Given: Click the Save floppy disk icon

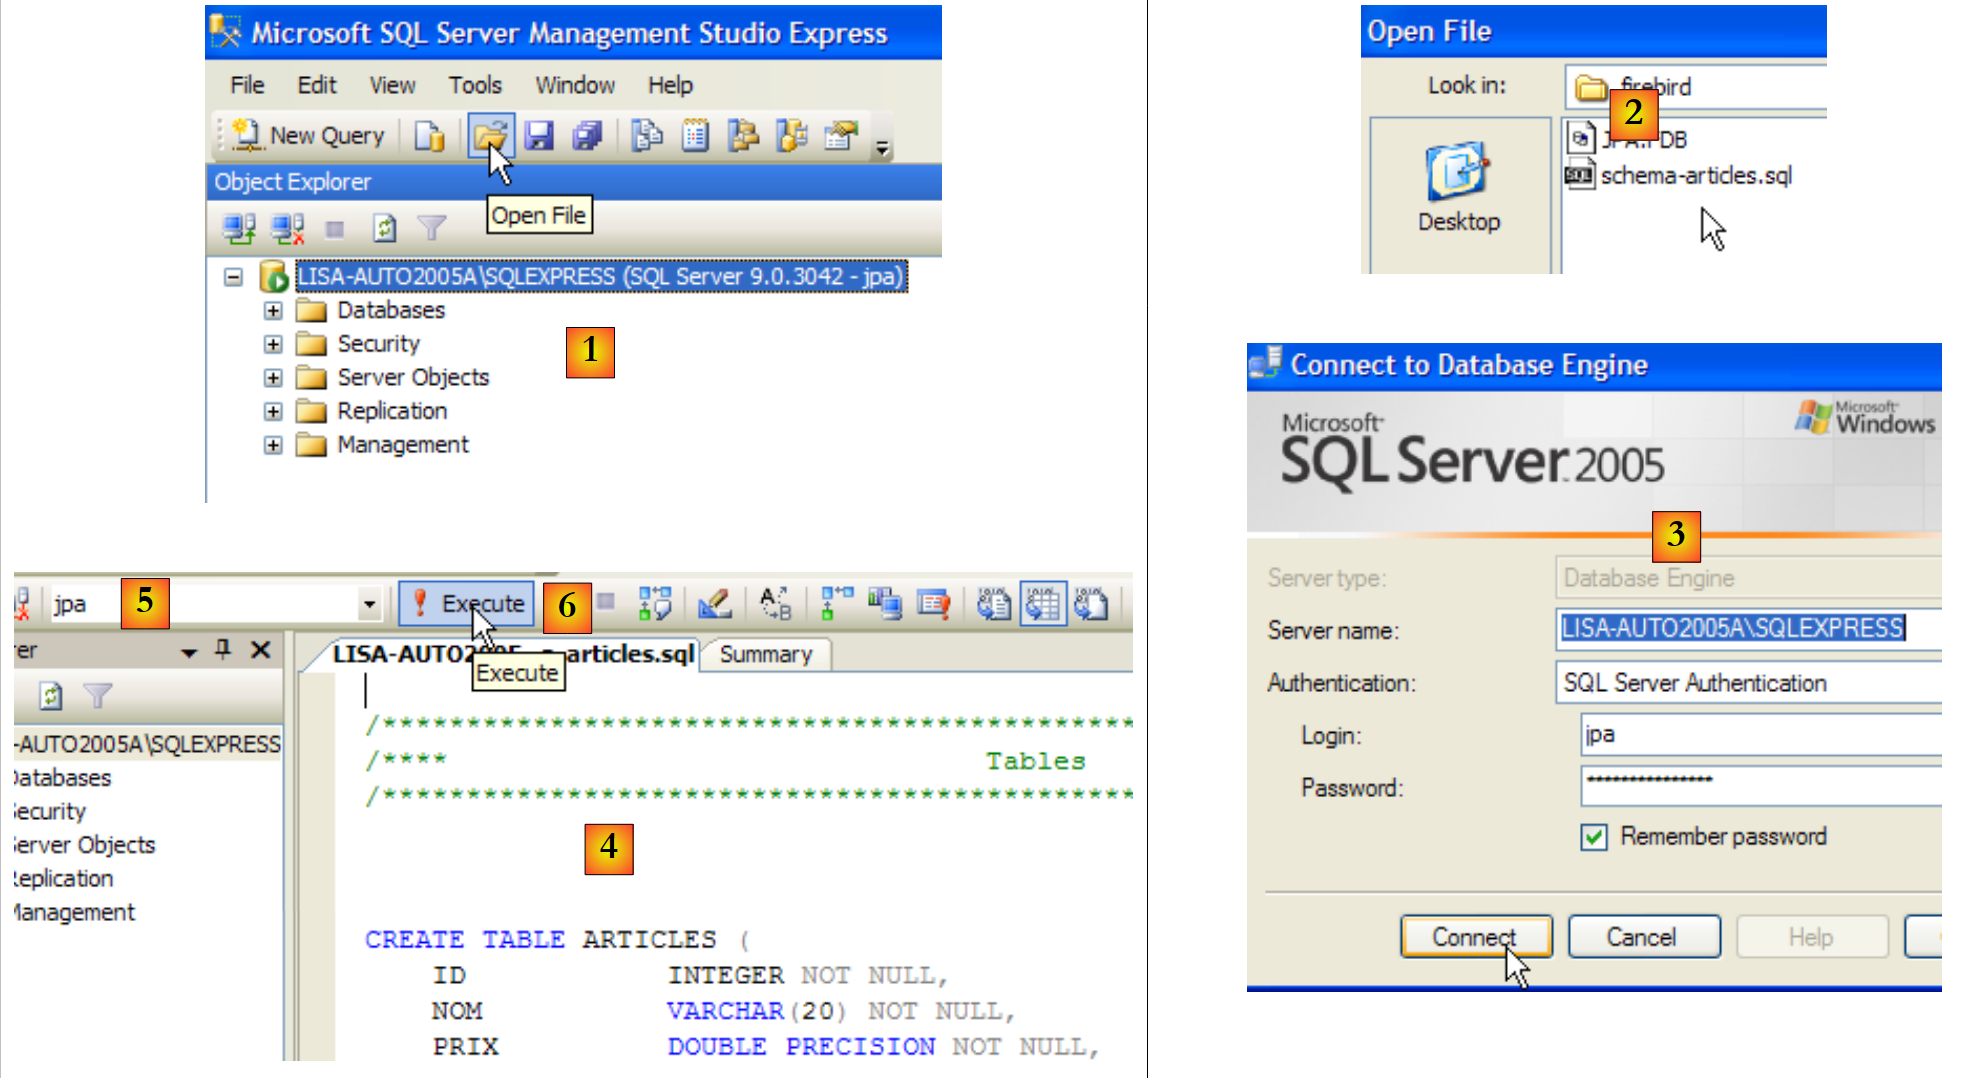Looking at the screenshot, I should click(539, 135).
